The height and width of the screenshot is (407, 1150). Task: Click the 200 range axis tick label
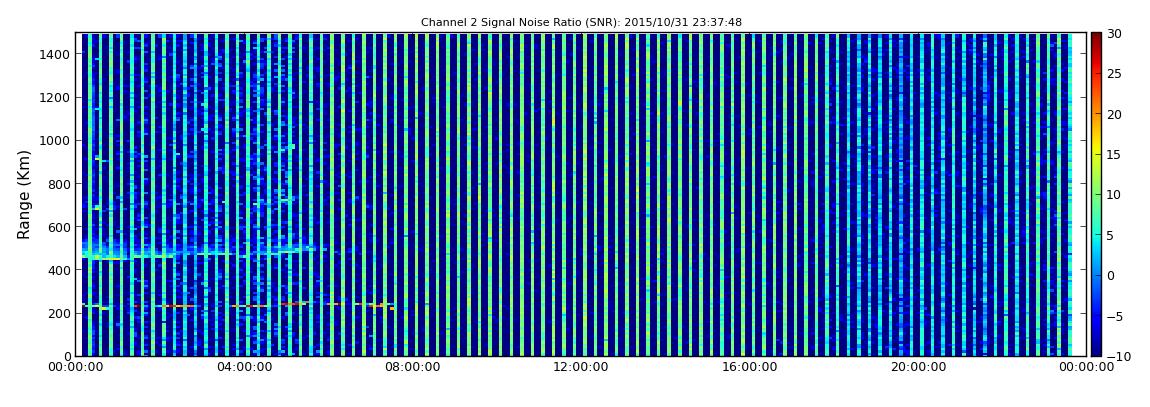click(59, 314)
